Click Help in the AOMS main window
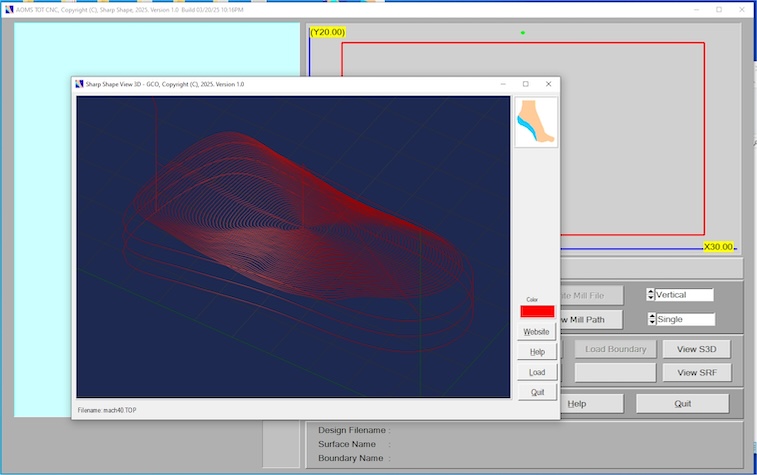 [591, 404]
